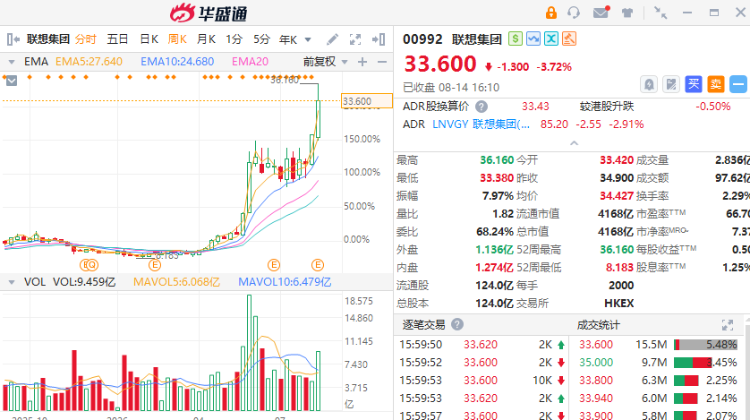Switch to 五日 five-day chart
750x420 pixels.
(x=117, y=39)
